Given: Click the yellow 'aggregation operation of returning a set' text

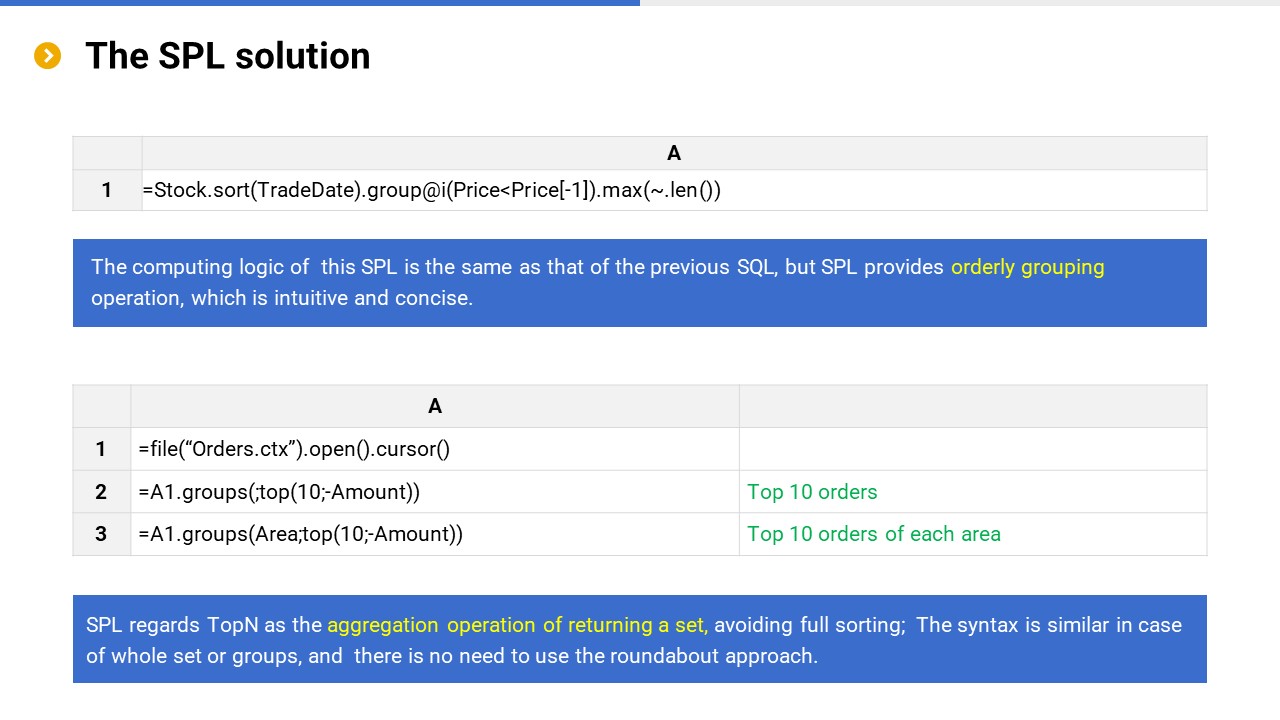Looking at the screenshot, I should pos(517,625).
